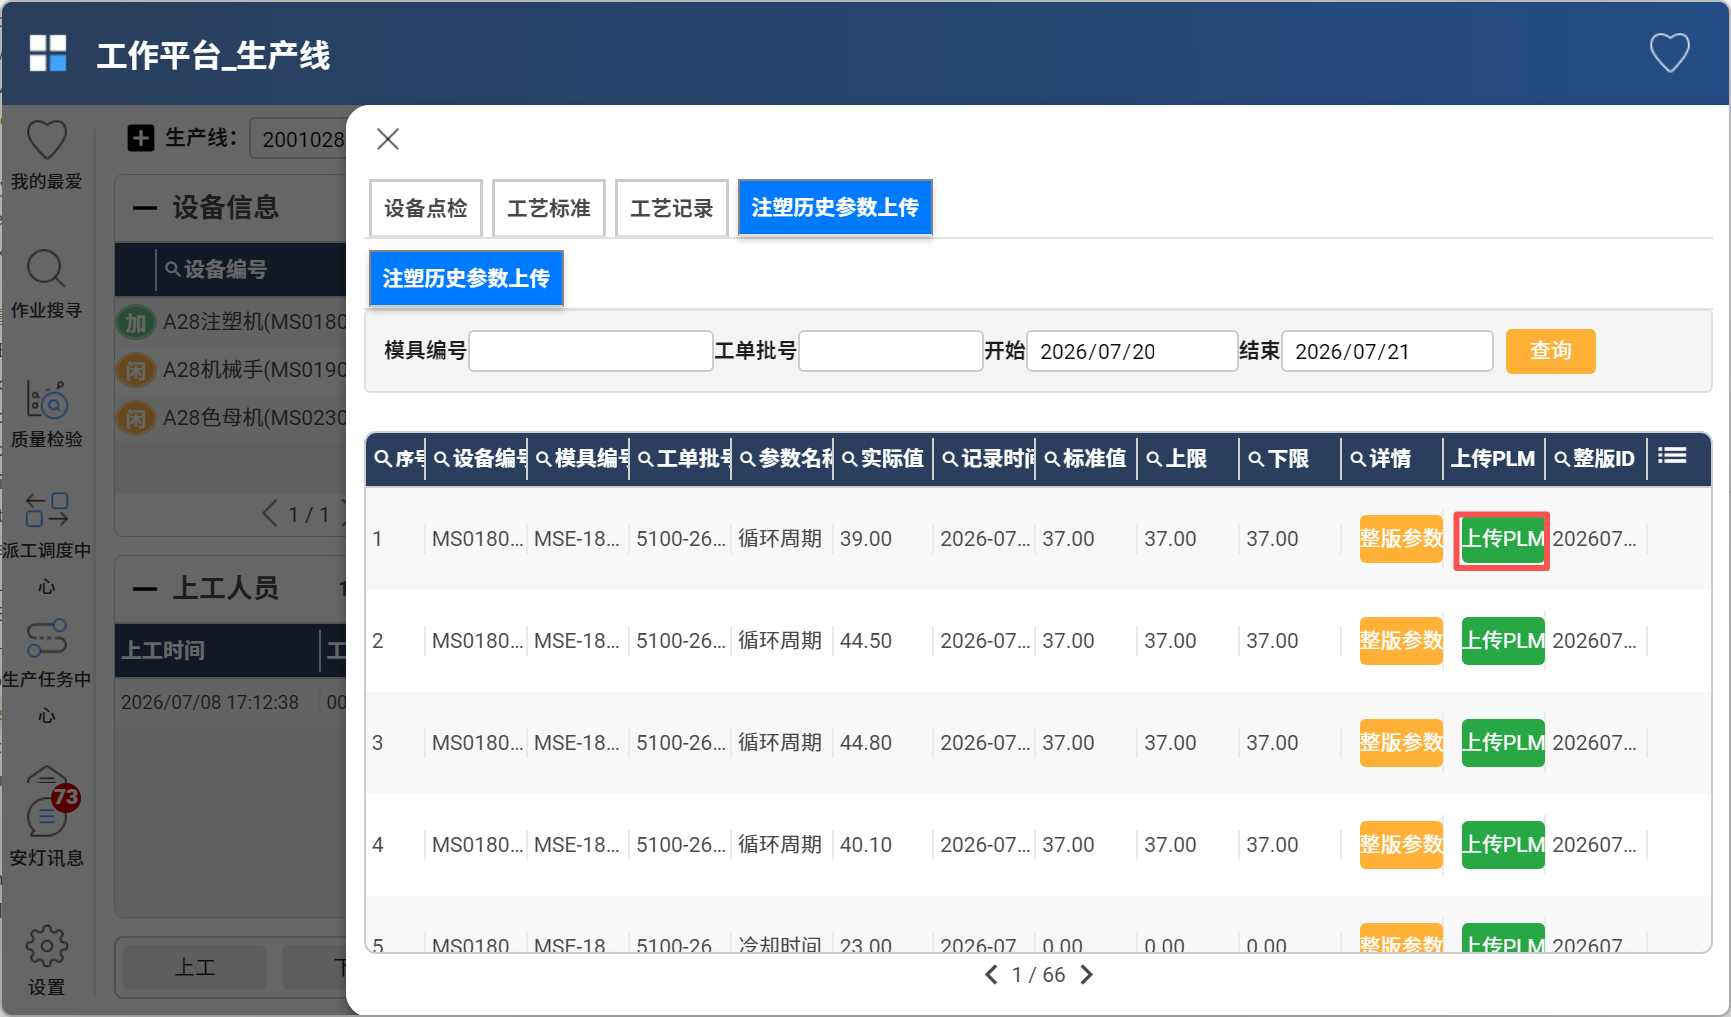1731x1017 pixels.
Task: Open 整版参数 for row 4
Action: click(1401, 845)
